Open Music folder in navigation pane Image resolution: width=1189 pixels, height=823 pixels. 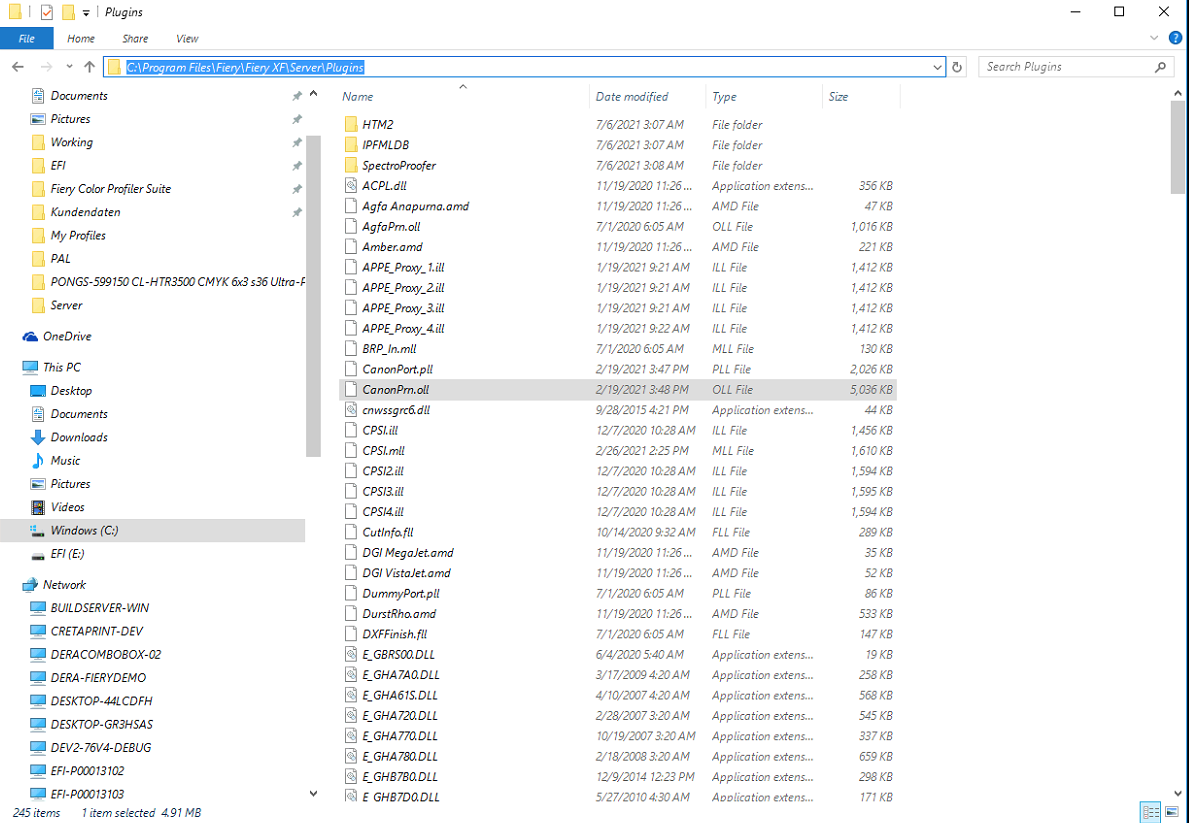[65, 460]
